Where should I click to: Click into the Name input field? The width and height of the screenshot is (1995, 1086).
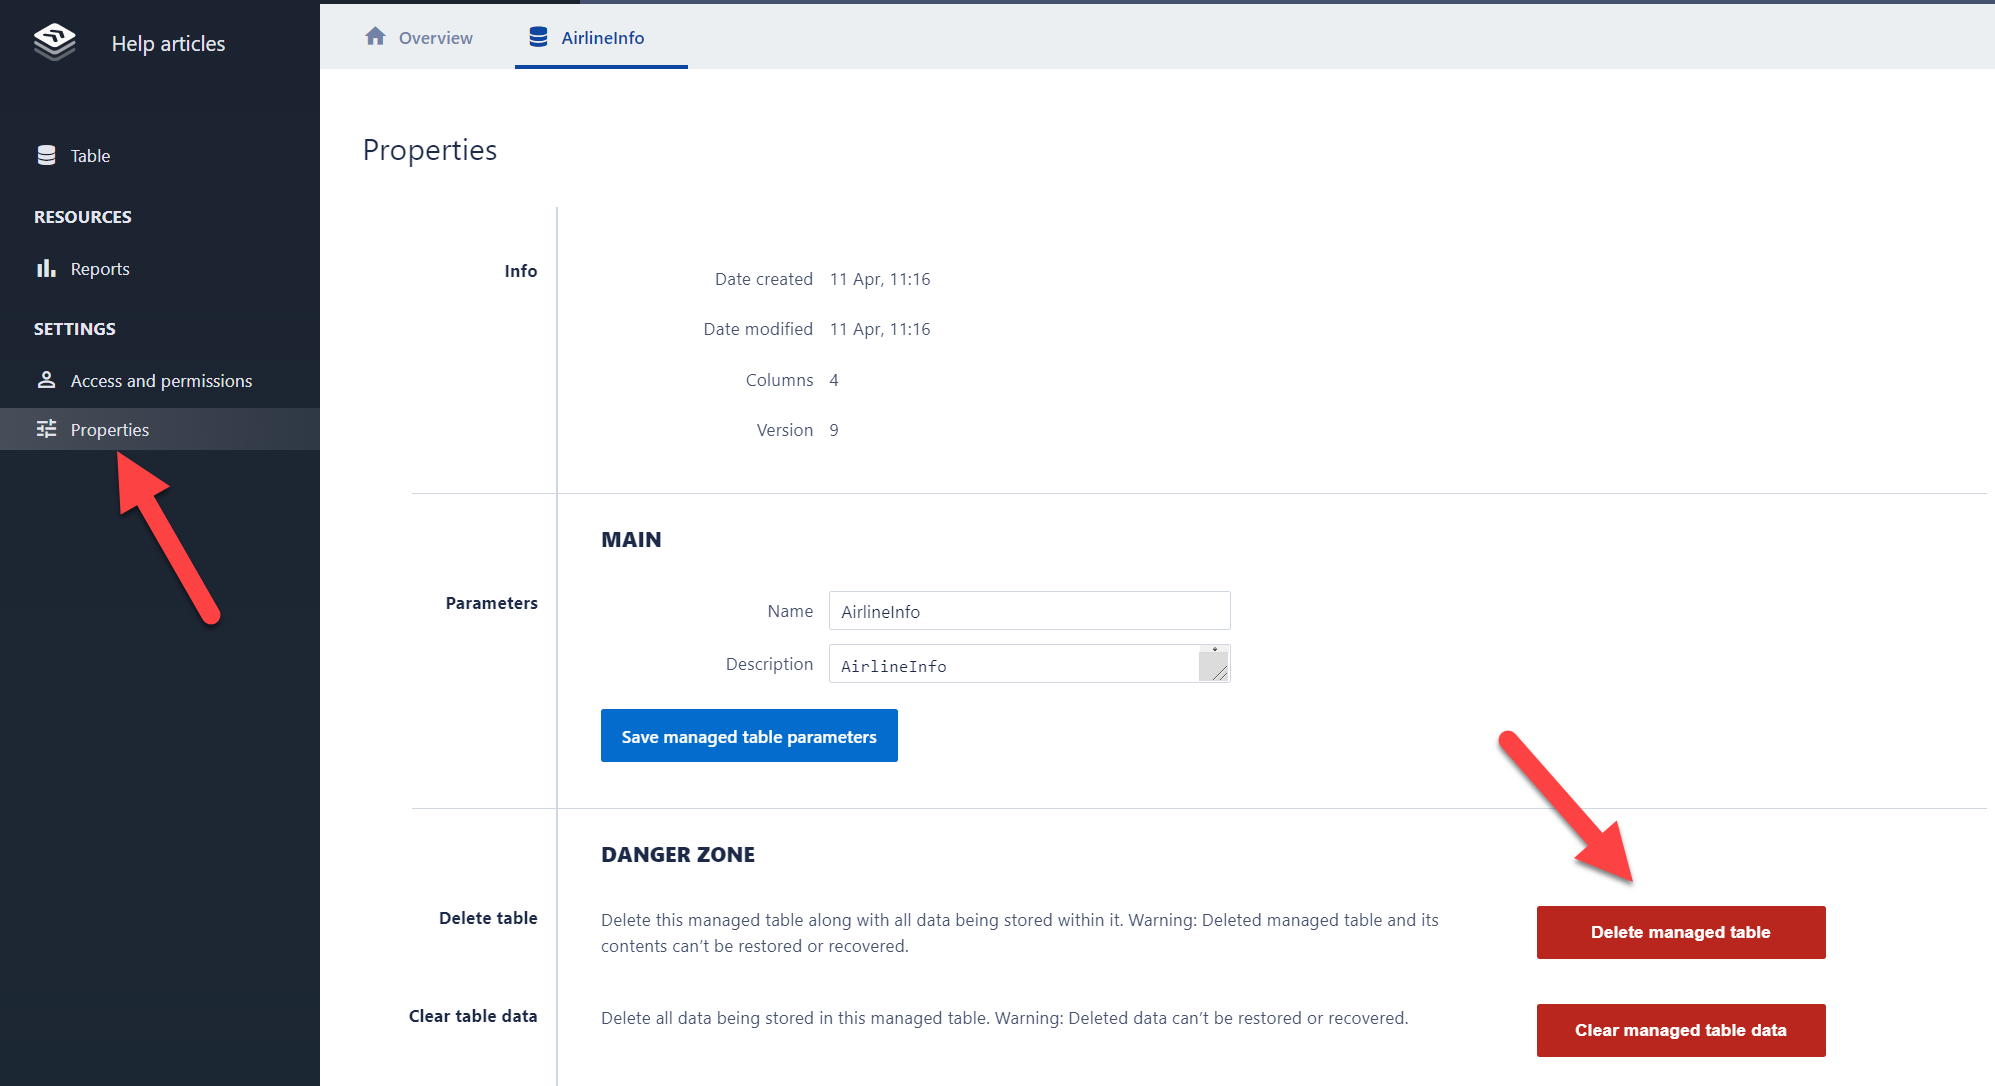coord(1029,611)
